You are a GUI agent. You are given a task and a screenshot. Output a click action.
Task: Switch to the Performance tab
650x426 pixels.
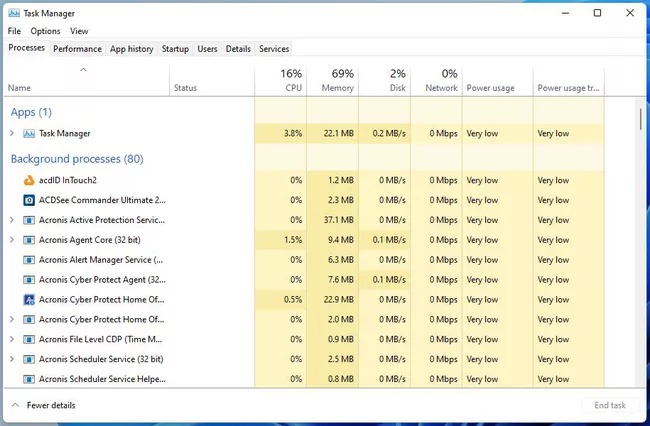click(77, 49)
